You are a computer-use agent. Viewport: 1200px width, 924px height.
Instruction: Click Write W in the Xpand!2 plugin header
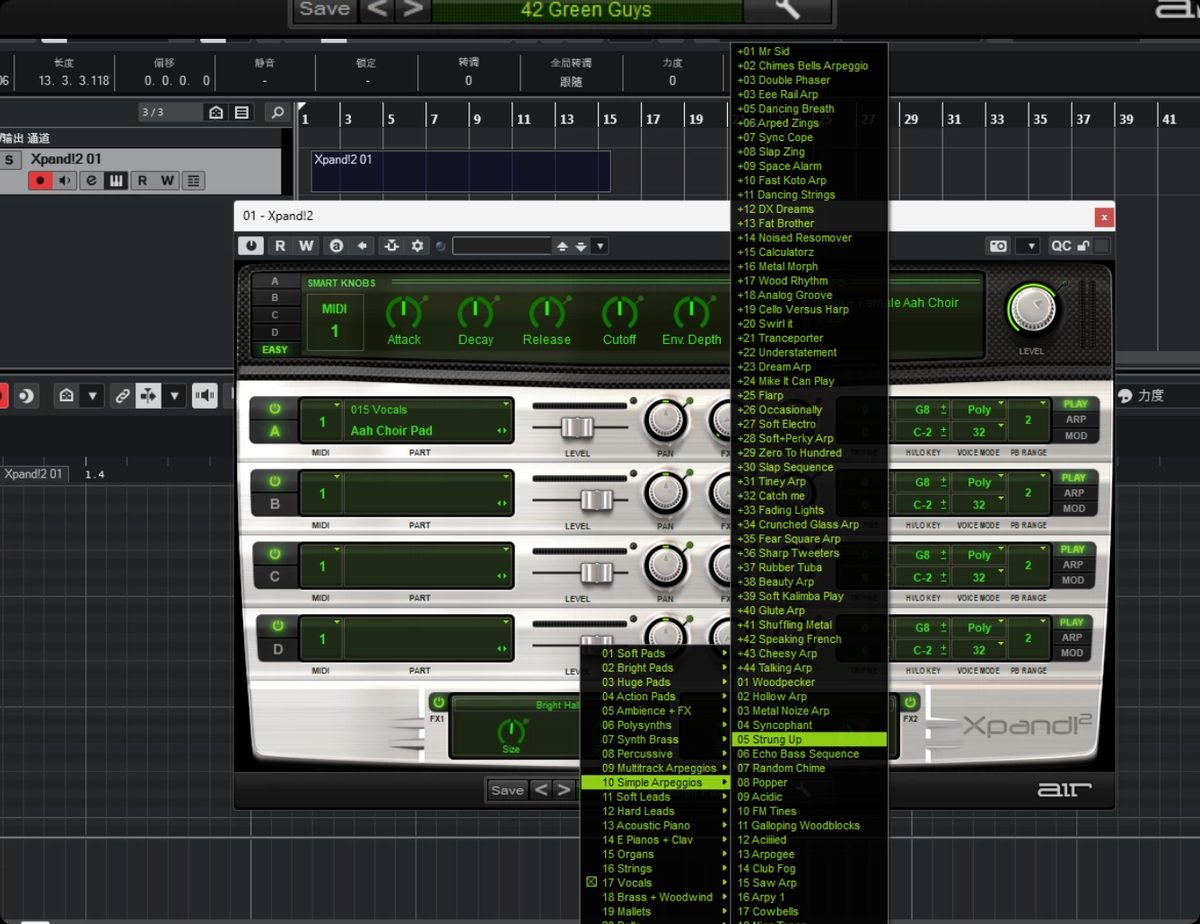(306, 246)
